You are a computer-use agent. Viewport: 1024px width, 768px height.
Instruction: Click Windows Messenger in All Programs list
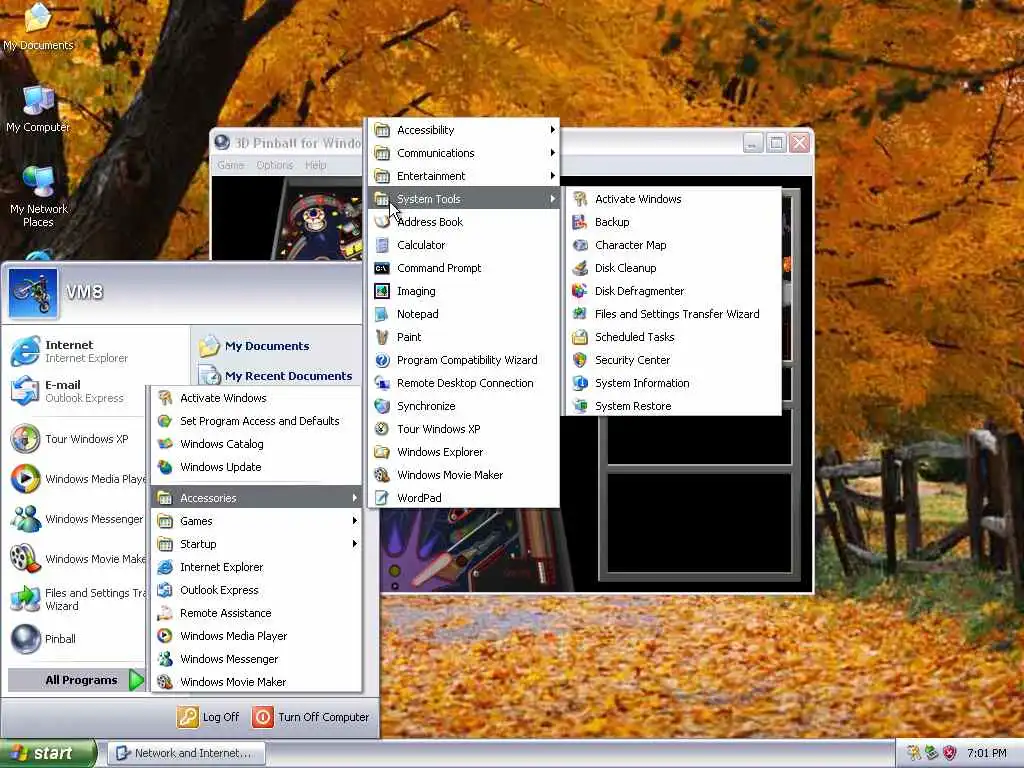point(256,659)
